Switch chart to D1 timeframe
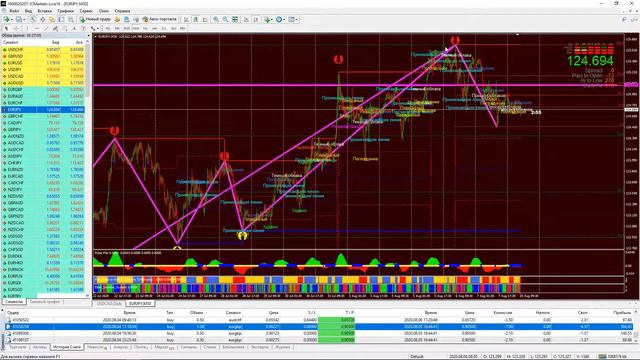The image size is (640, 360). click(164, 29)
